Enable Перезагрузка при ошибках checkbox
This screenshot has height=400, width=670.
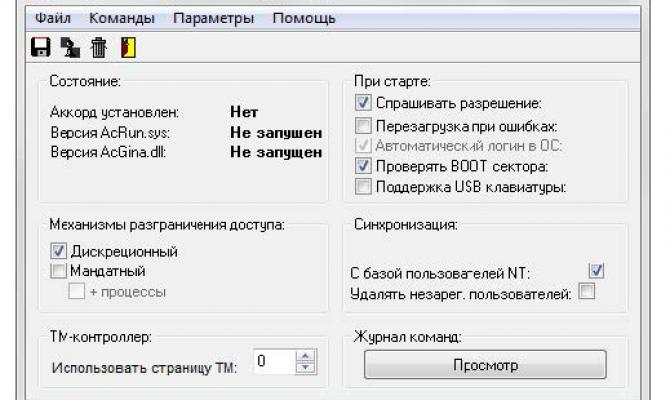coord(363,128)
